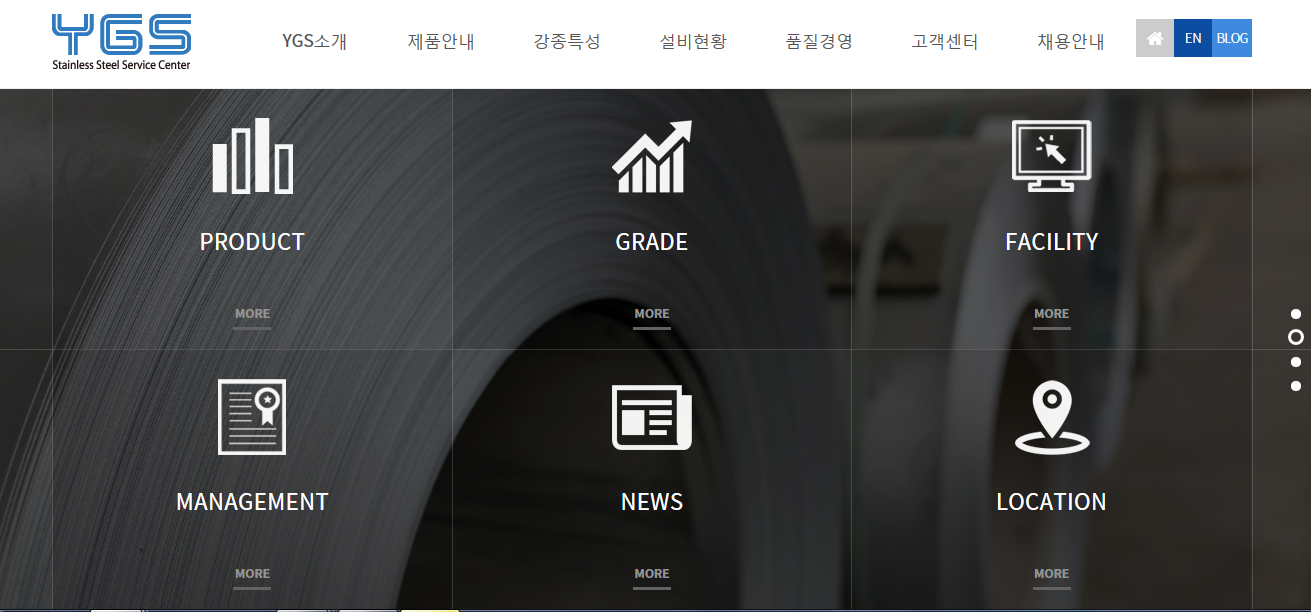Select the first page indicator dot
This screenshot has height=612, width=1311.
pyautogui.click(x=1296, y=314)
